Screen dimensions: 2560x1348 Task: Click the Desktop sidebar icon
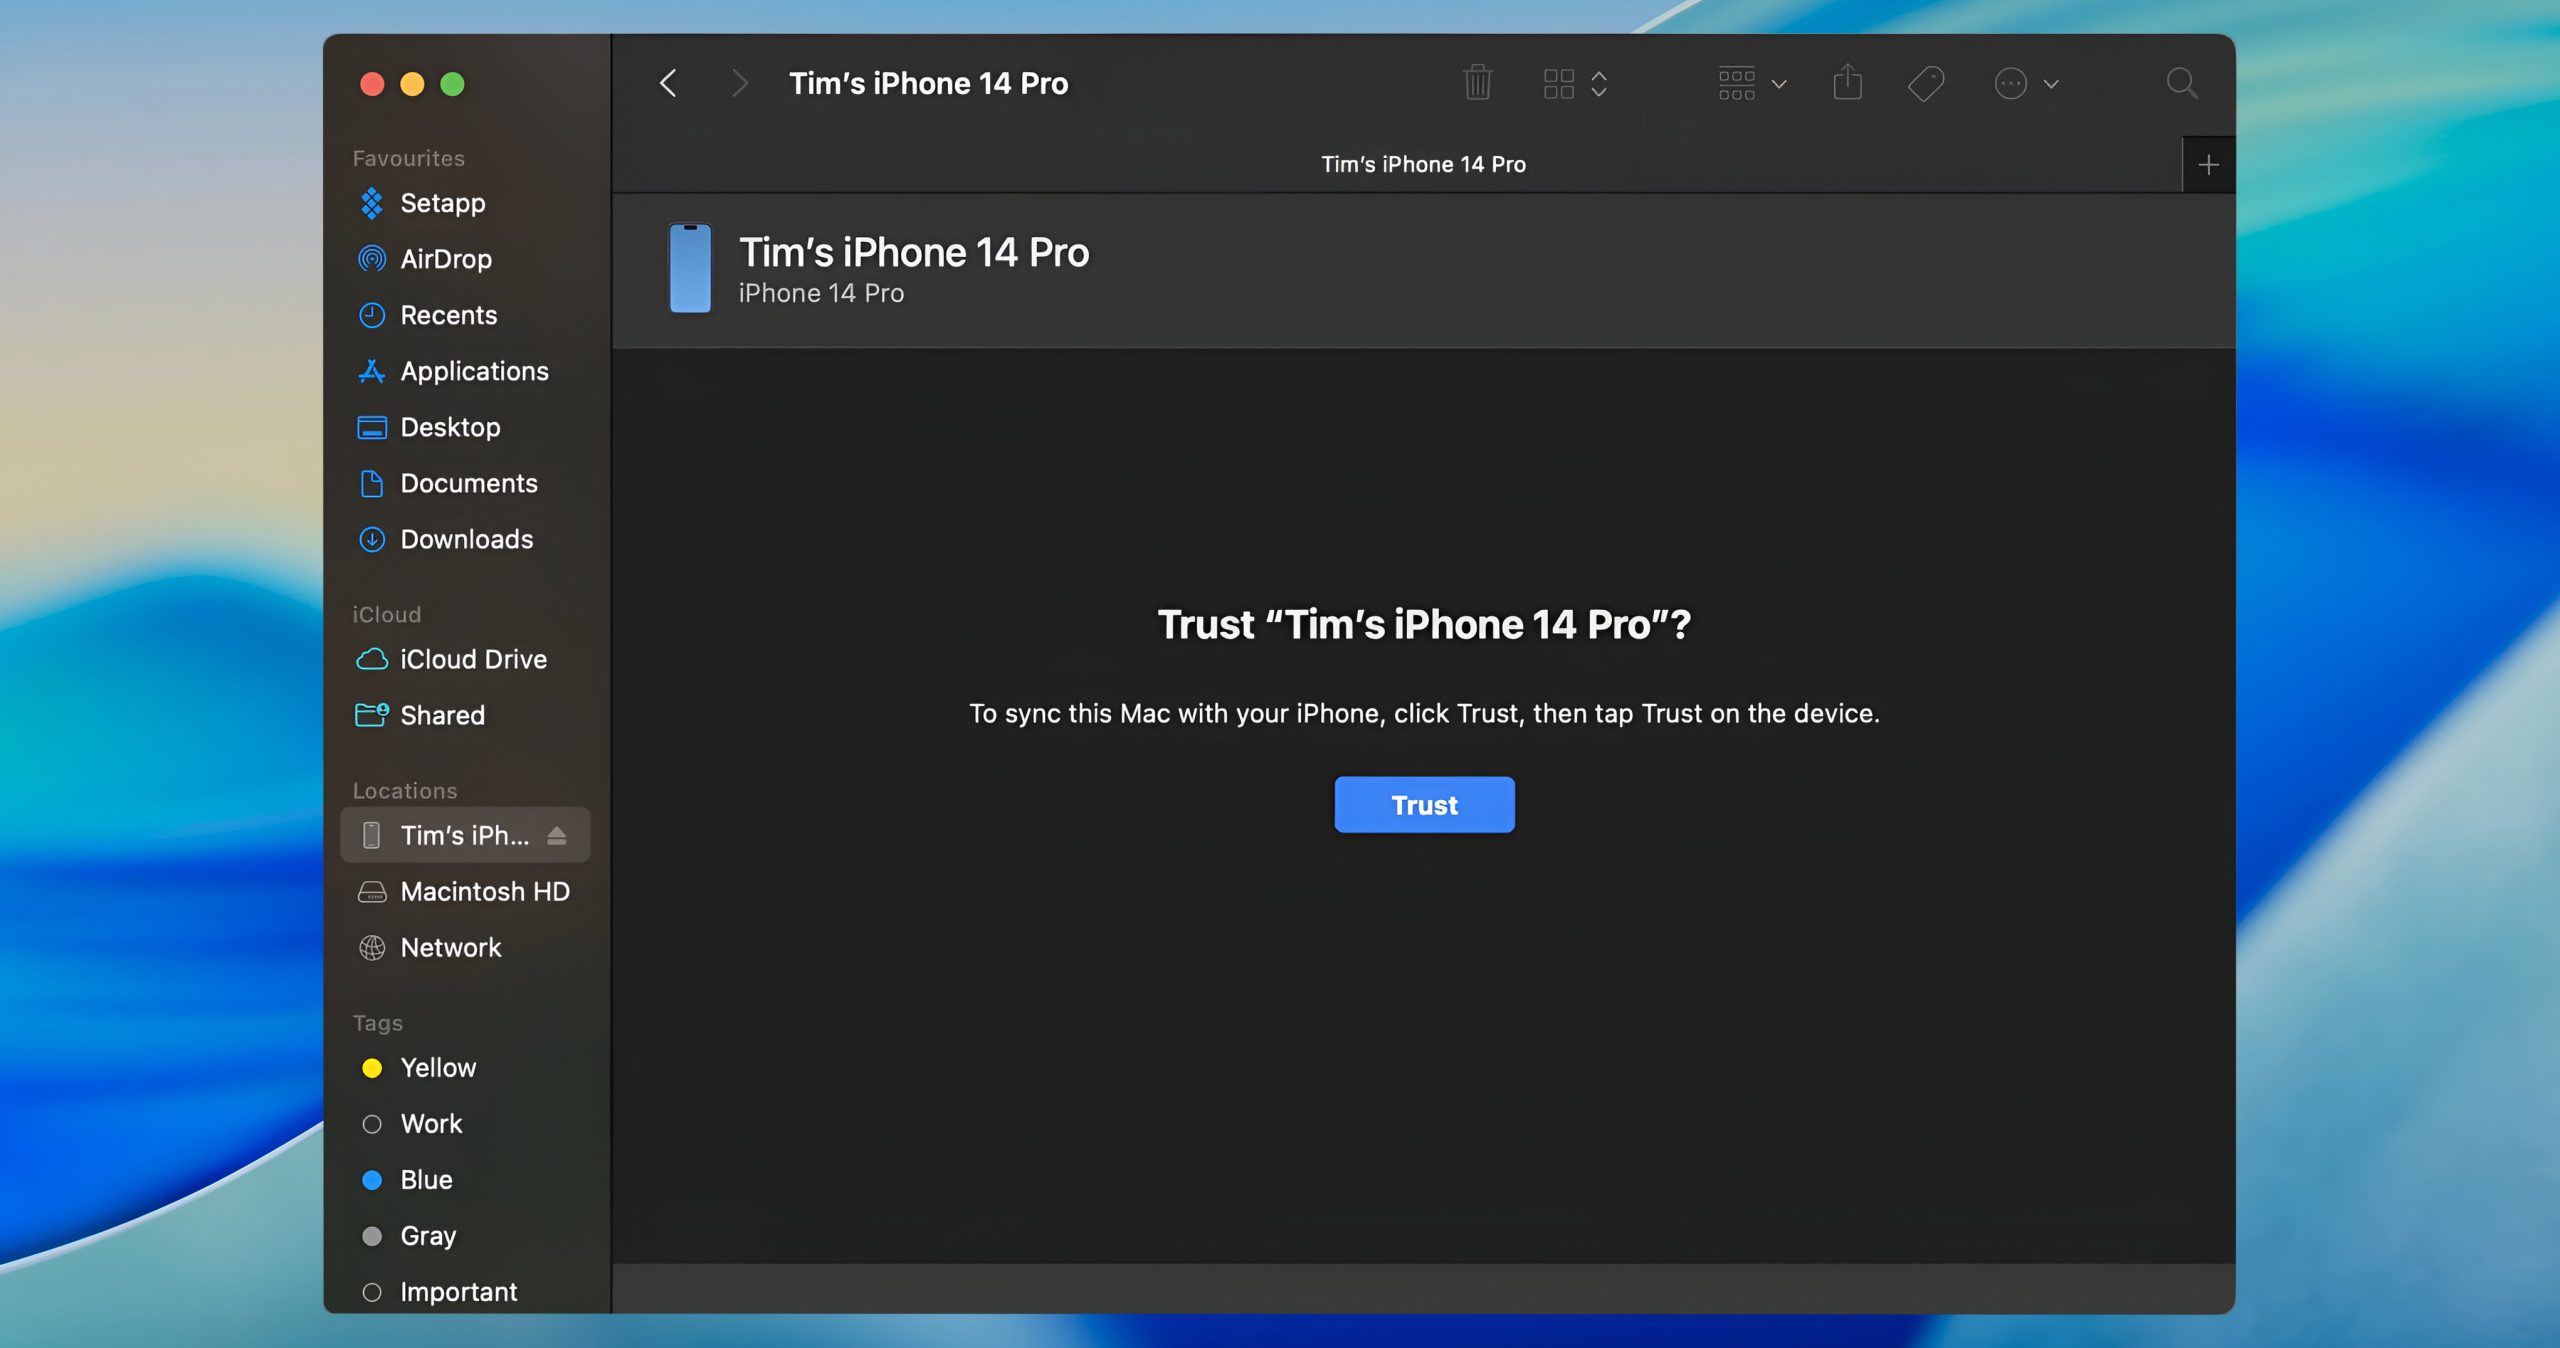point(372,428)
